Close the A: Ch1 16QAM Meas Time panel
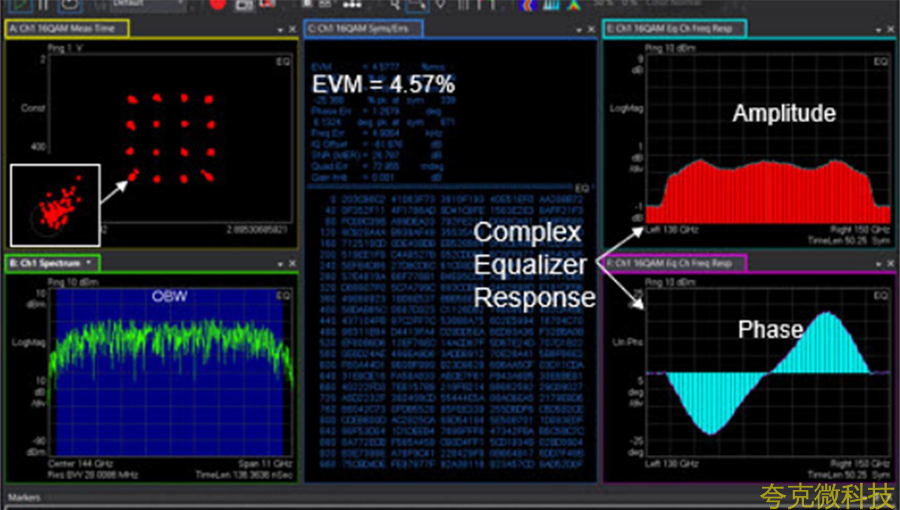The width and height of the screenshot is (900, 510). tap(290, 30)
